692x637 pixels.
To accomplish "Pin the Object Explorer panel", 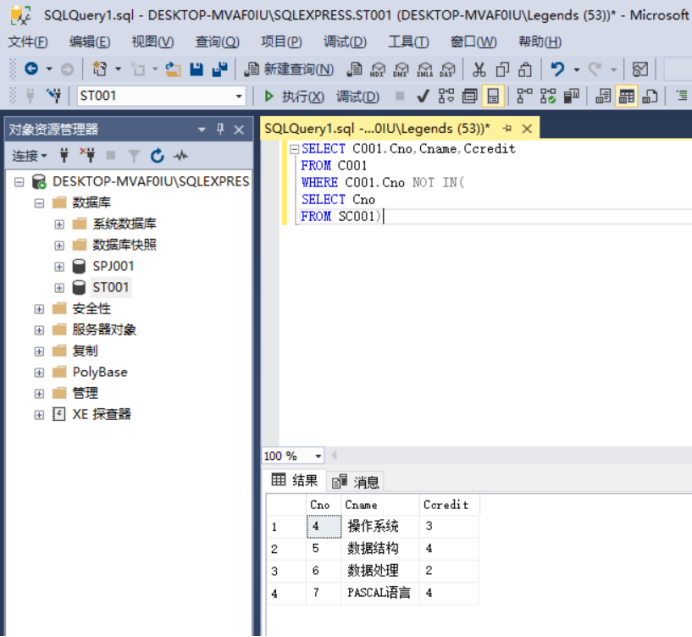I will pos(220,129).
